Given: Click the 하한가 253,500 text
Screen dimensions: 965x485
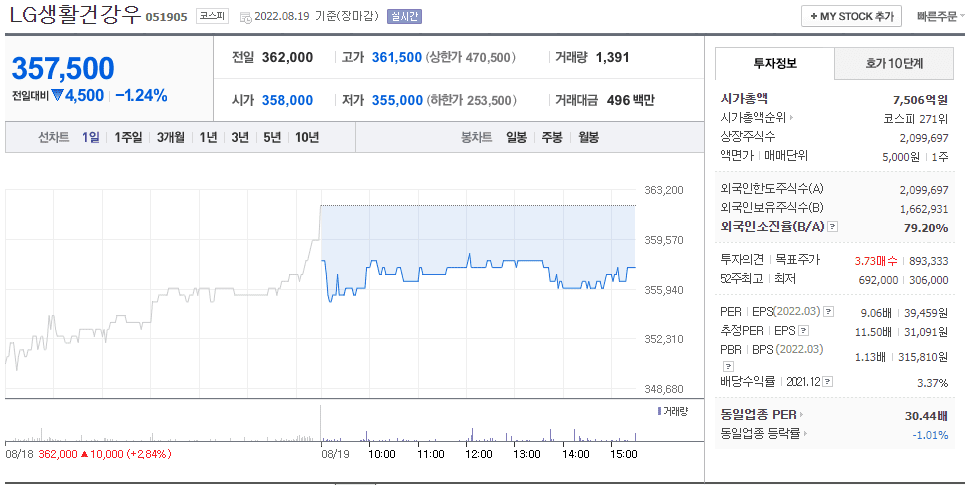Looking at the screenshot, I should (x=471, y=100).
